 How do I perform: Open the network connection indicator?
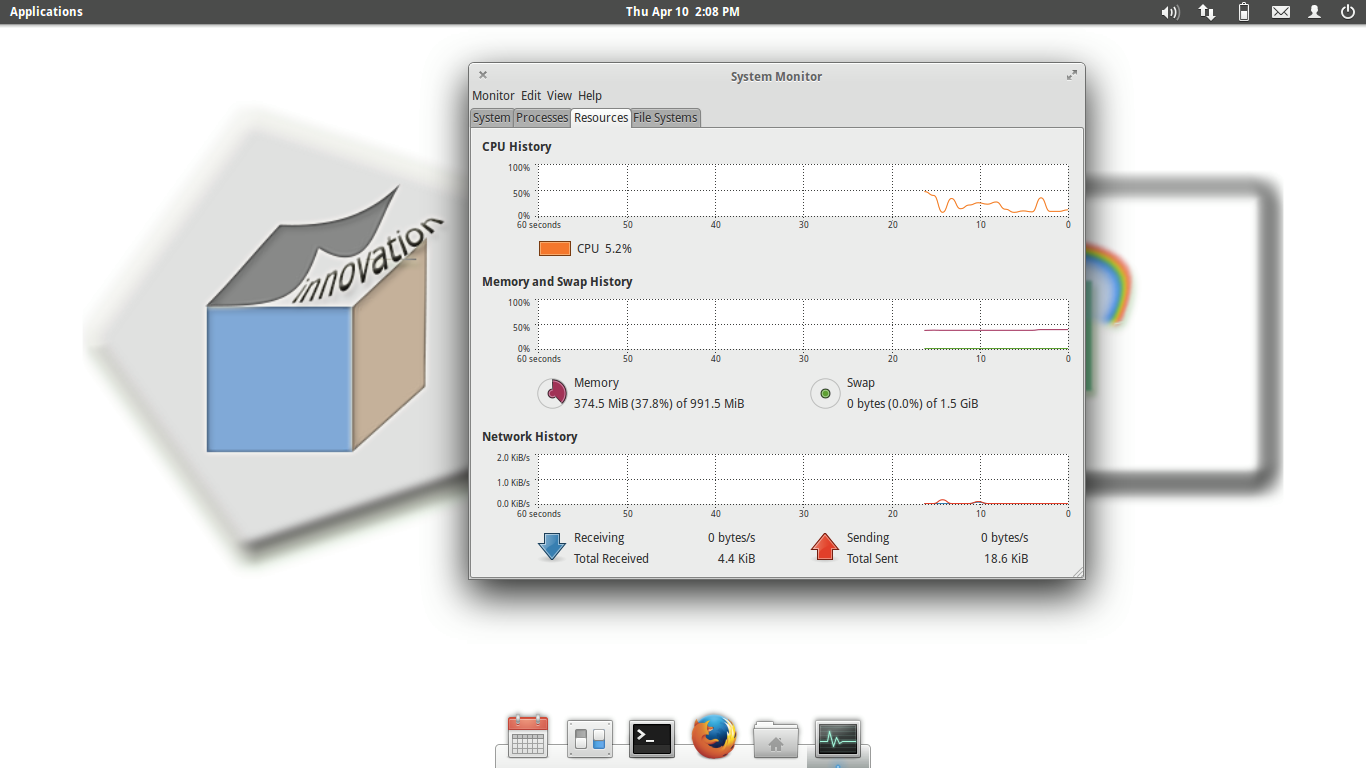click(x=1207, y=12)
